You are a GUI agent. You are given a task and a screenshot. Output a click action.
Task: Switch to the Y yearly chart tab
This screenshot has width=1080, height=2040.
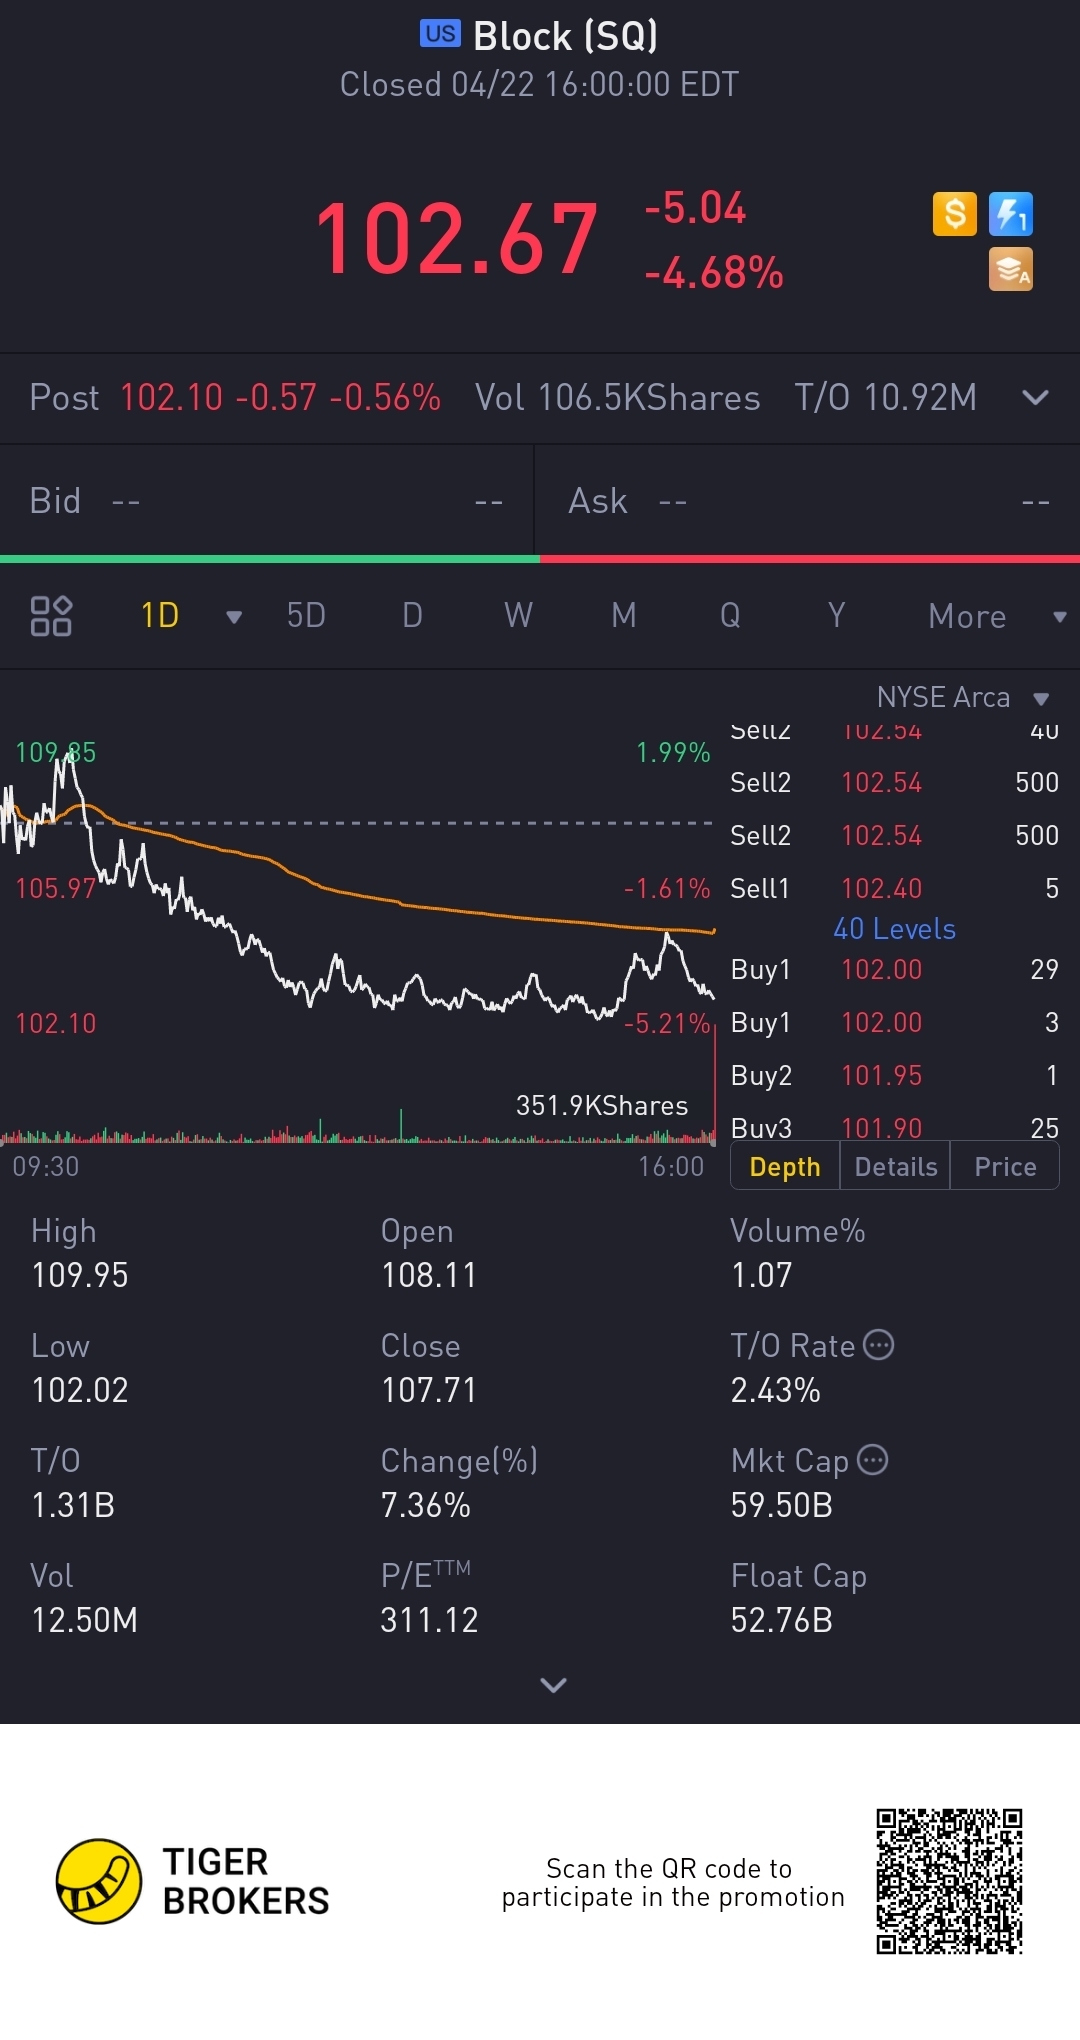point(836,616)
